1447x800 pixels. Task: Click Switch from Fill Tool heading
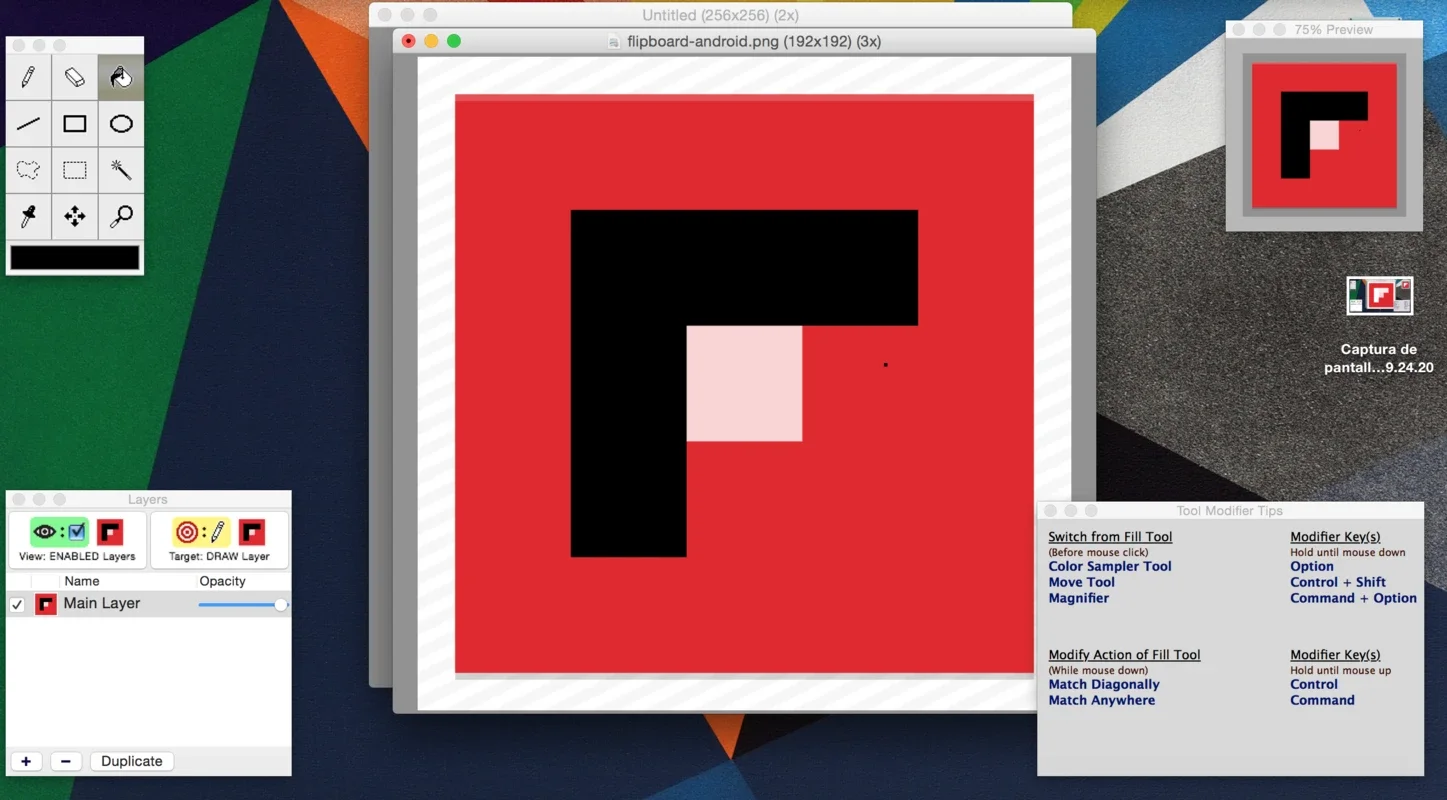pyautogui.click(x=1110, y=537)
